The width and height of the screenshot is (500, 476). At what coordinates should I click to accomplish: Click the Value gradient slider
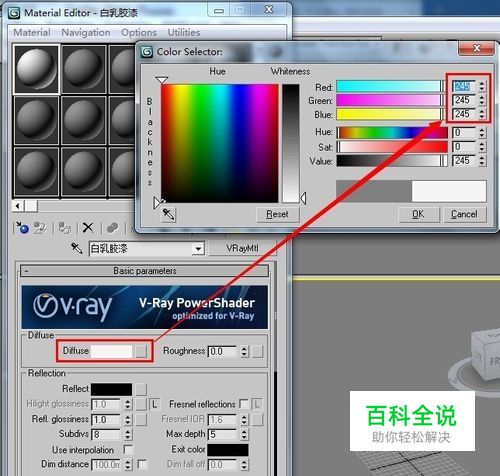[x=392, y=161]
